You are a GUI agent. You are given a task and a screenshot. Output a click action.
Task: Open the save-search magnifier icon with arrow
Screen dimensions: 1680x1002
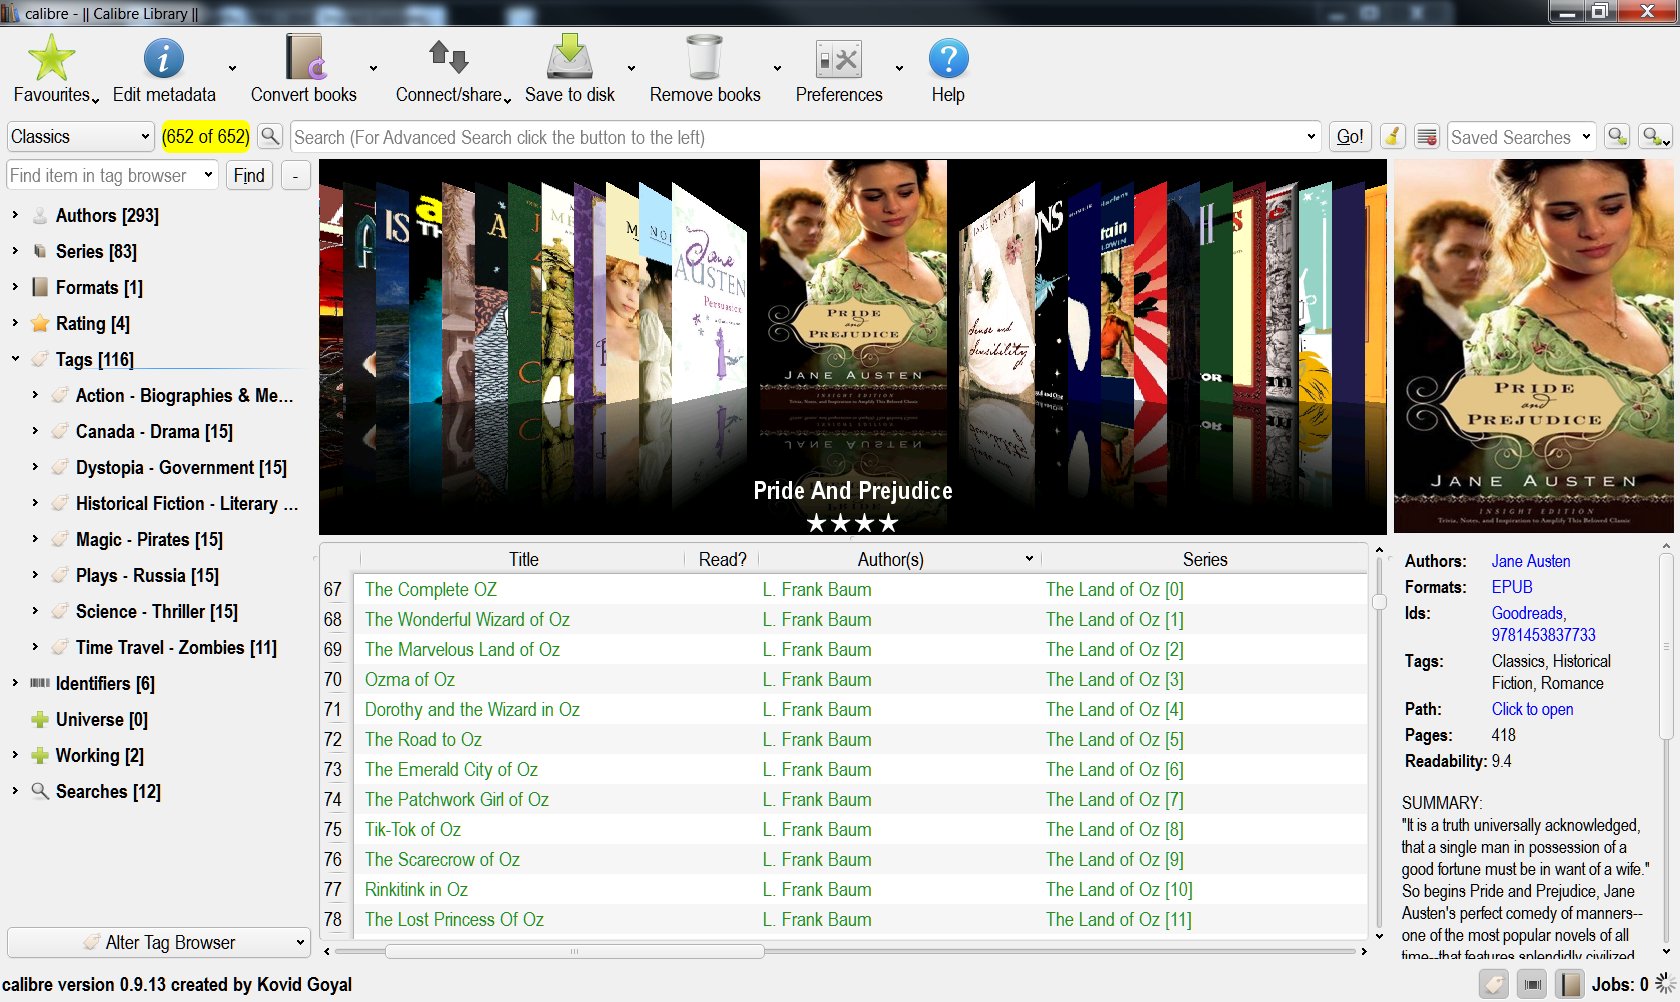click(1655, 136)
